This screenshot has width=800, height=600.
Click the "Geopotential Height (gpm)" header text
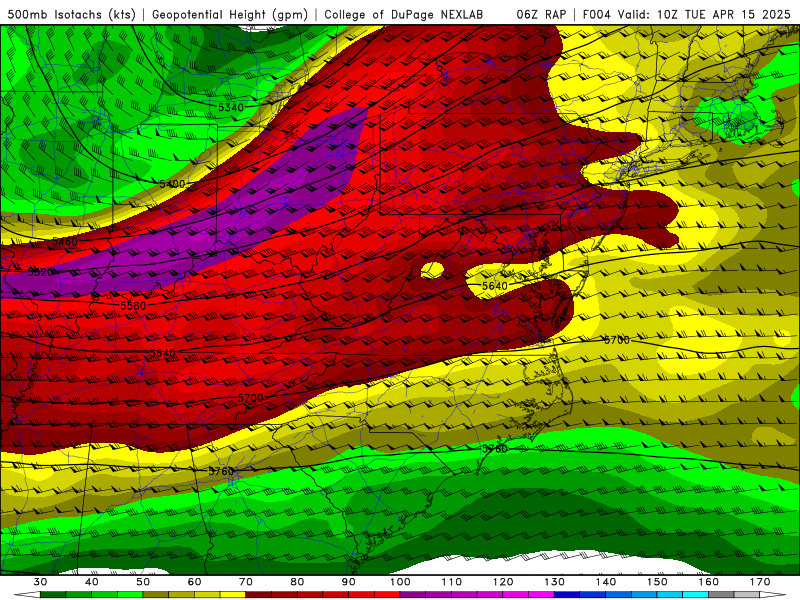(230, 15)
